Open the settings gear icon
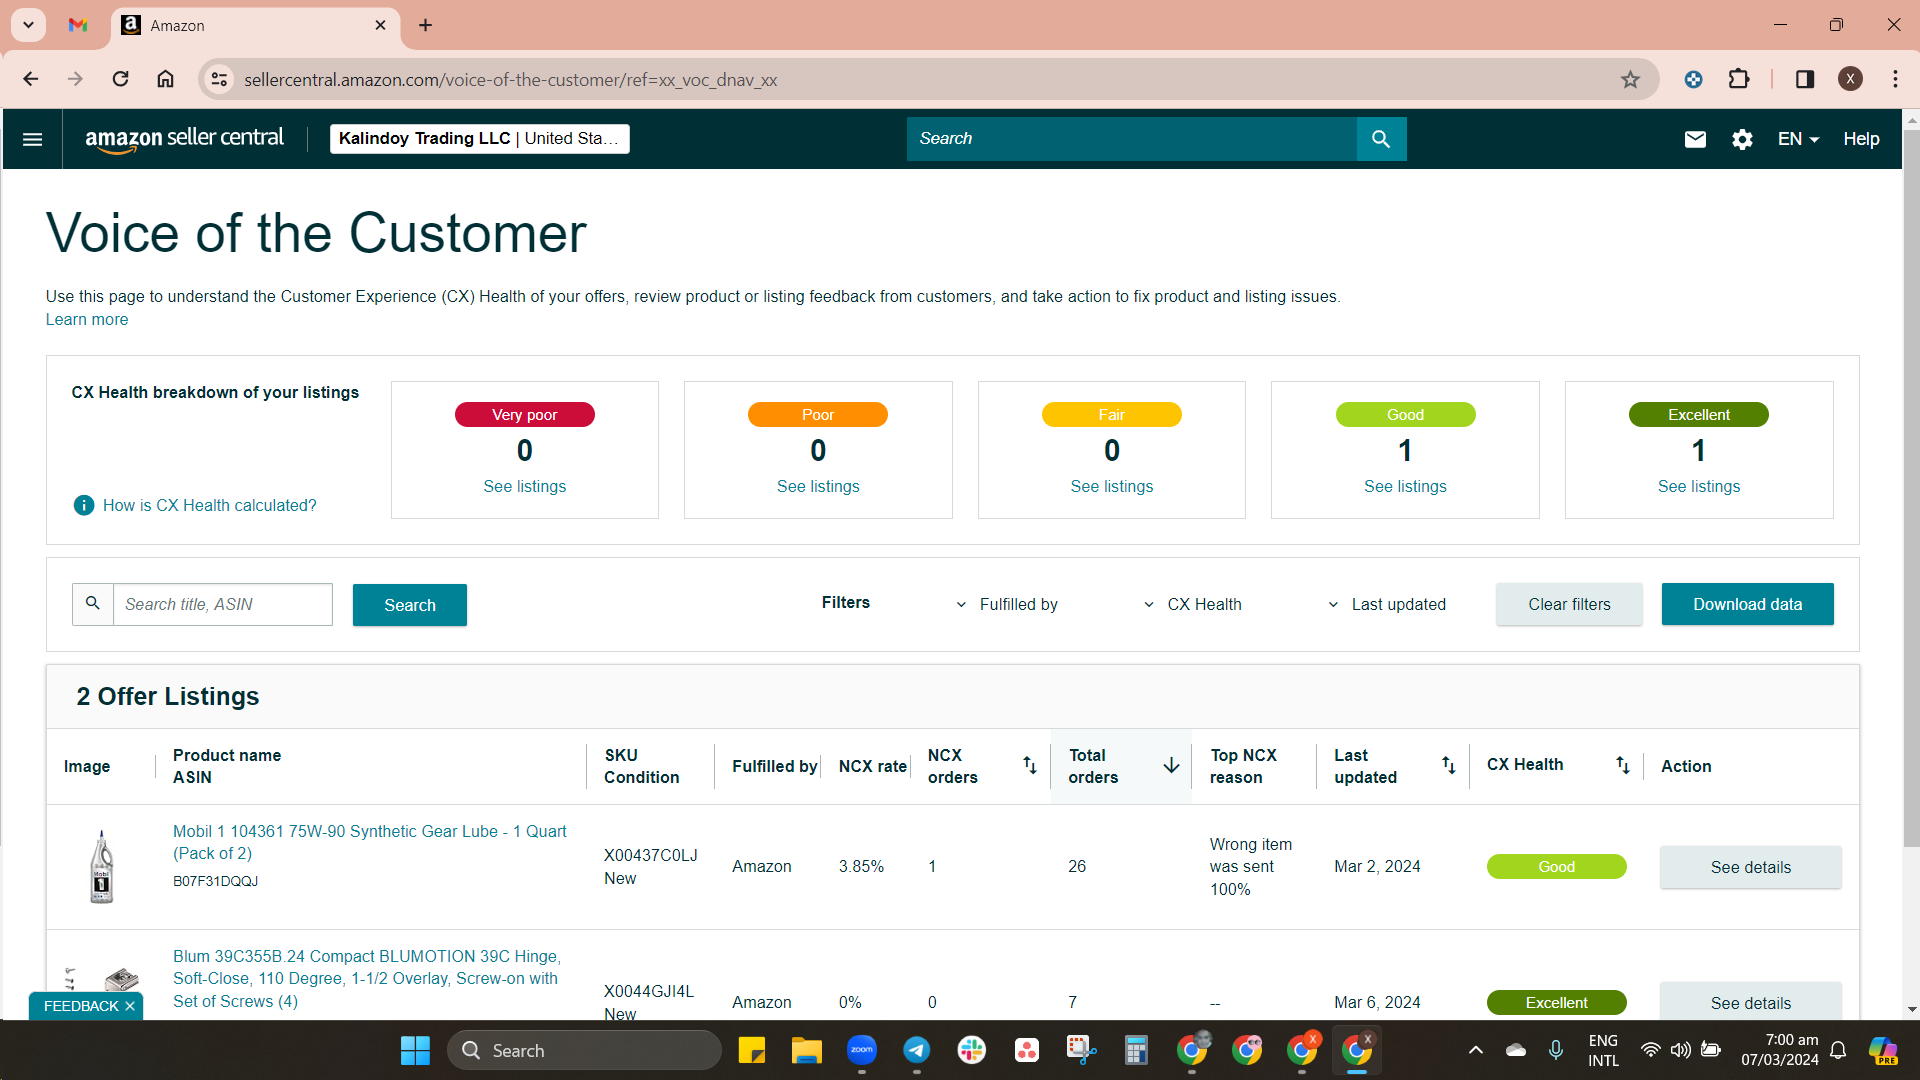Screen dimensions: 1920x1080 click(x=1742, y=139)
